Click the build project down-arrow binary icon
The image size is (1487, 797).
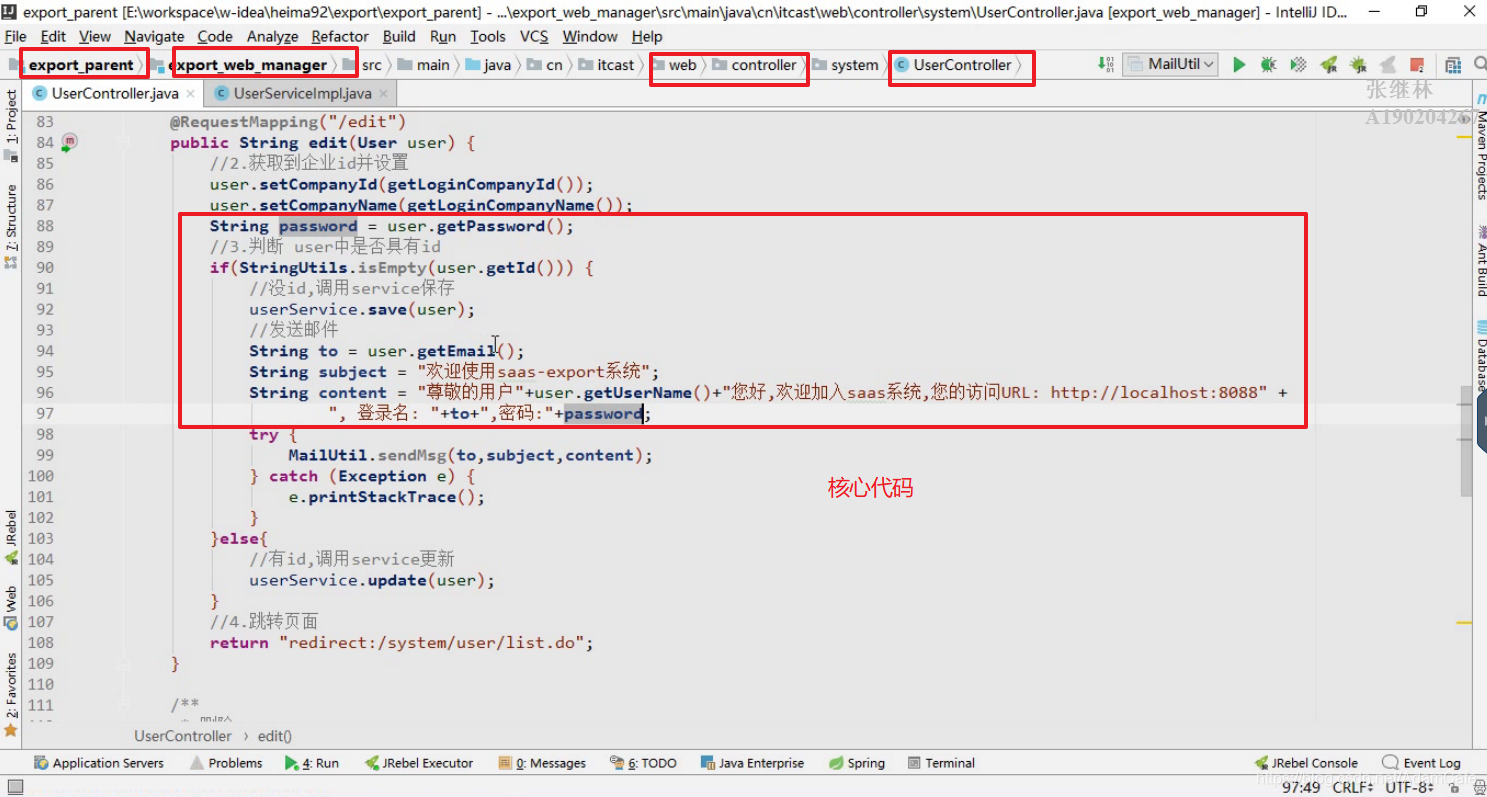click(1106, 64)
